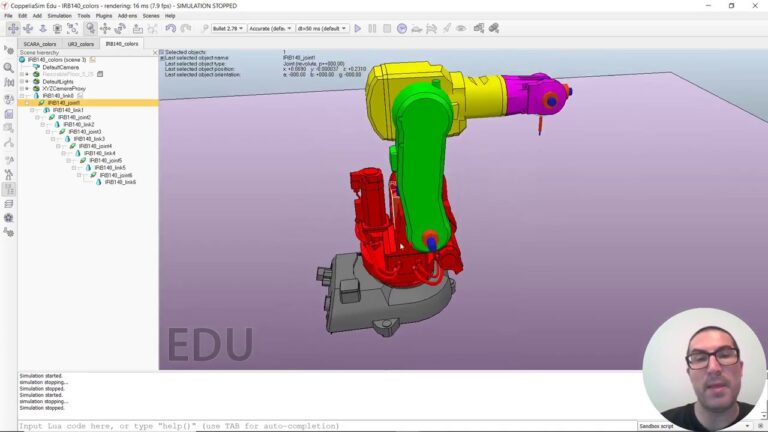Viewport: 768px width, 432px height.
Task: Redo the last undone action
Action: [x=186, y=28]
